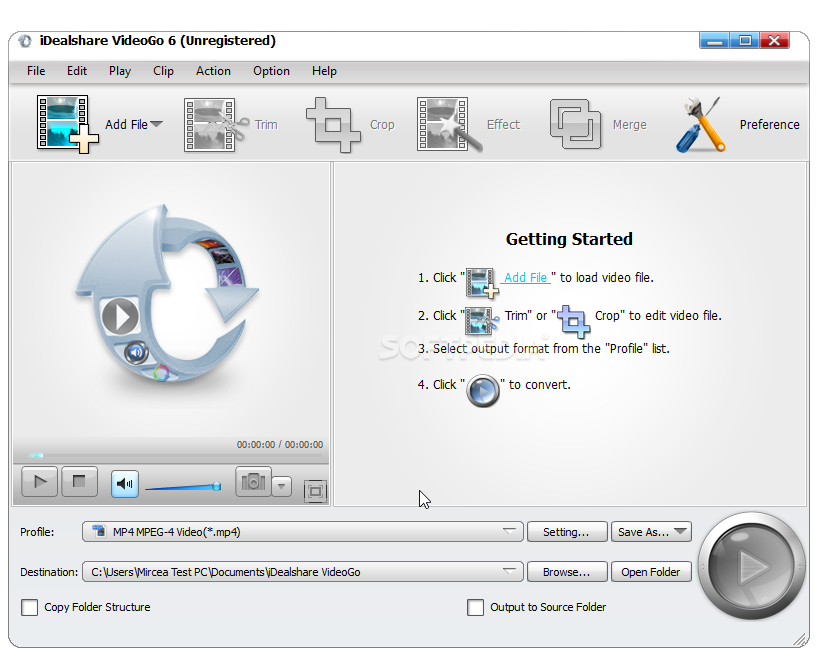Viewport: 818px width, 656px height.
Task: Click the window resize grip corner
Action: (800, 639)
